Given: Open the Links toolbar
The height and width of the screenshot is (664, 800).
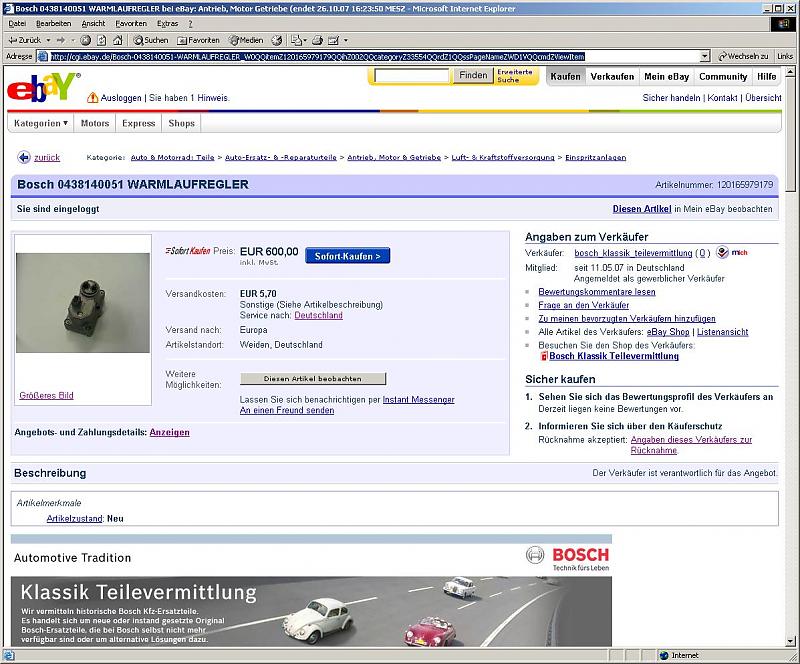Looking at the screenshot, I should click(x=785, y=56).
